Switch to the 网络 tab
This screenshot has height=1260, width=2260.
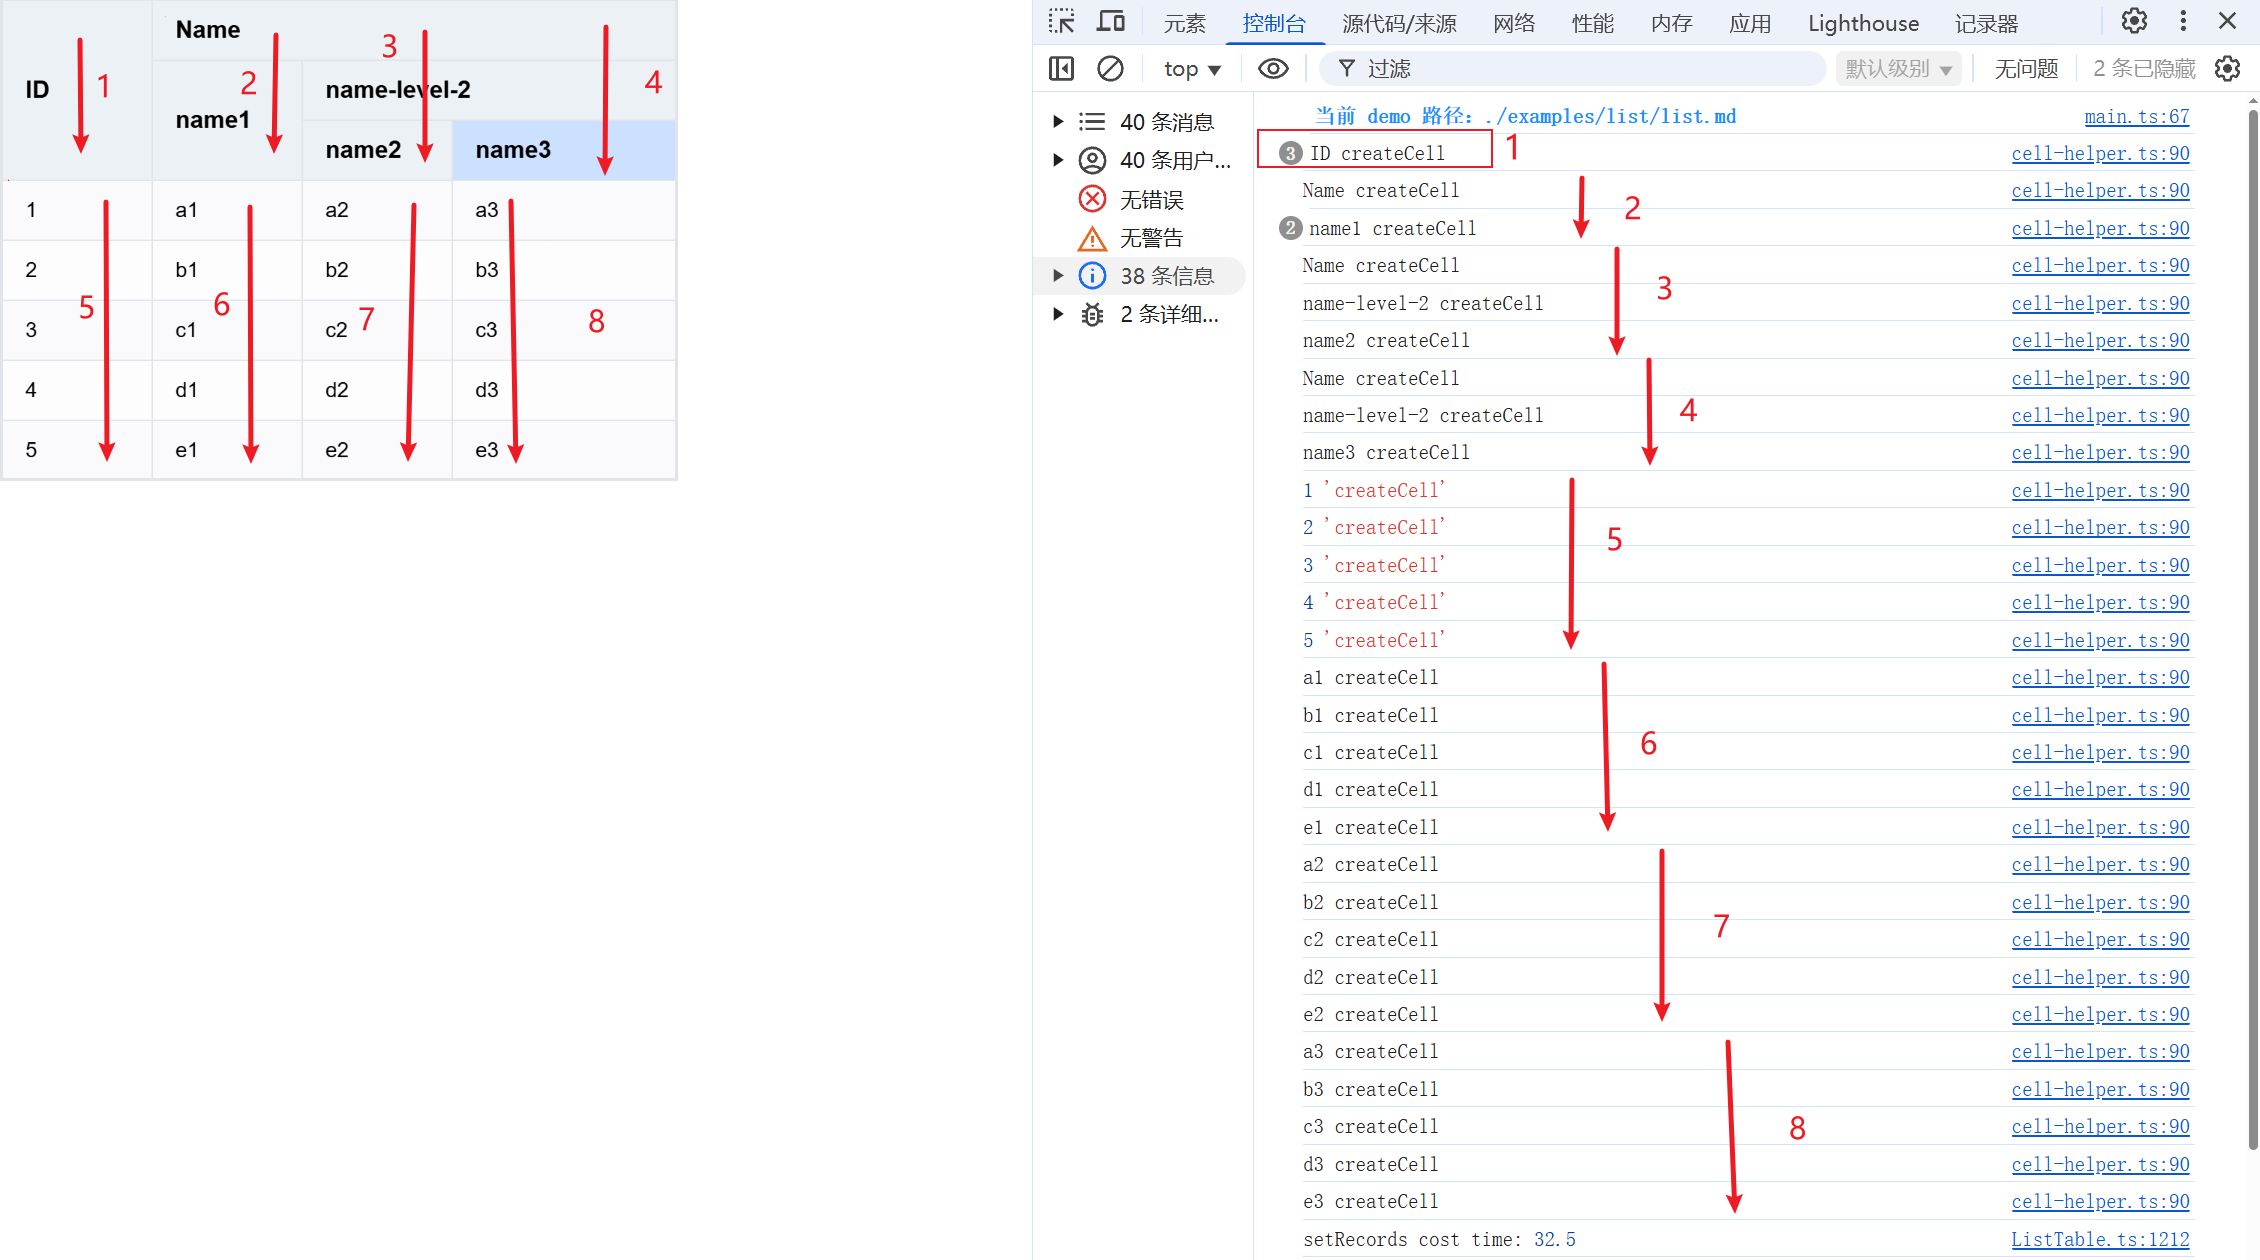click(1513, 23)
